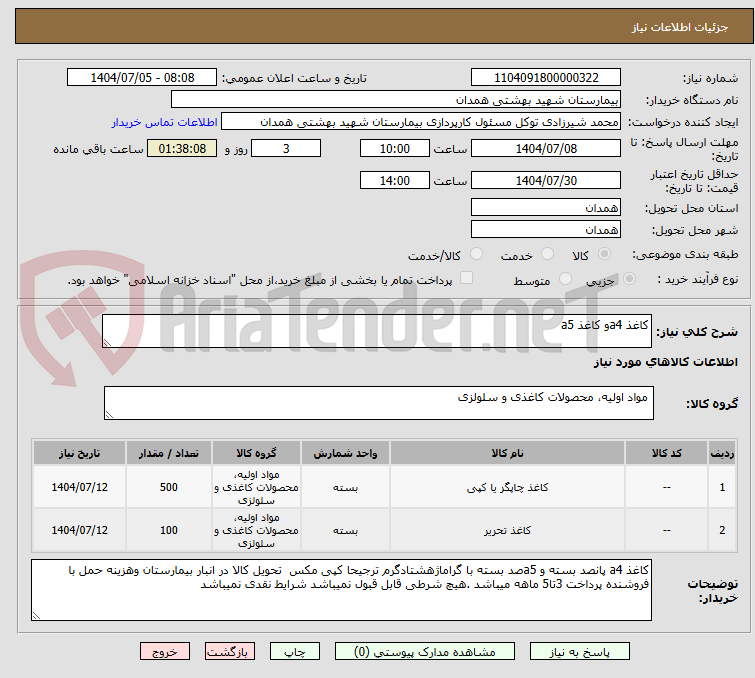Image resolution: width=755 pixels, height=678 pixels.
Task: Click the validity time field 14:00
Action: coord(394,181)
